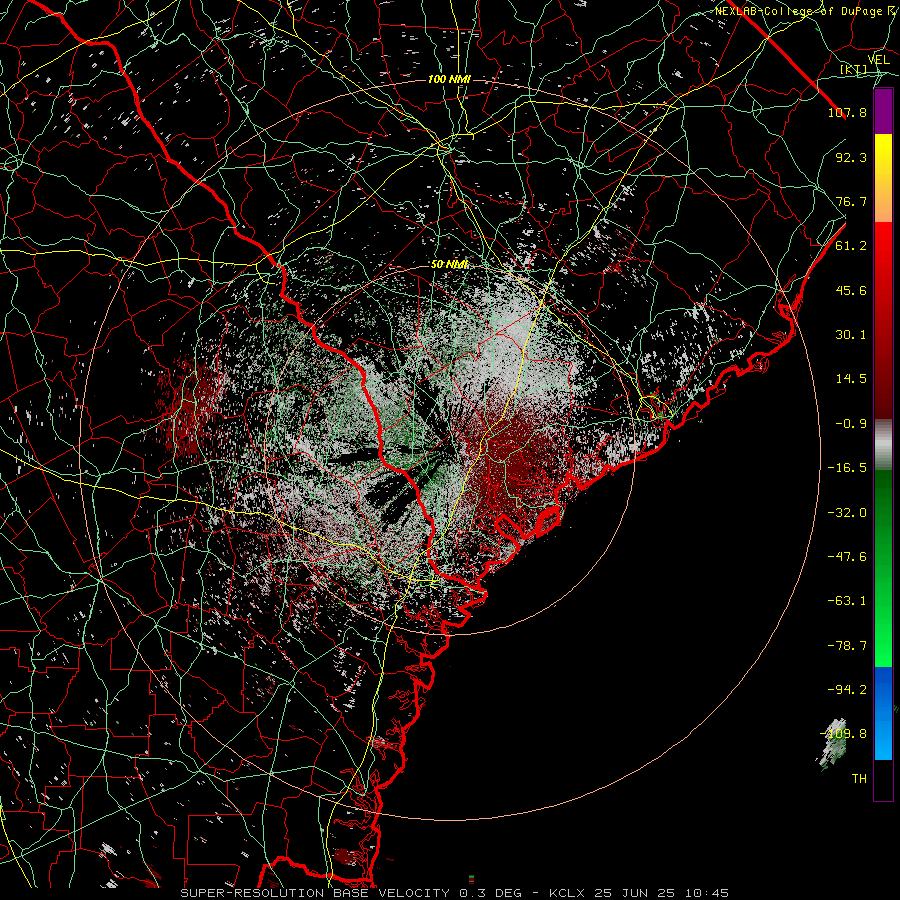Click the -63.1 velocity scale value
Image resolution: width=900 pixels, height=900 pixels.
[847, 601]
